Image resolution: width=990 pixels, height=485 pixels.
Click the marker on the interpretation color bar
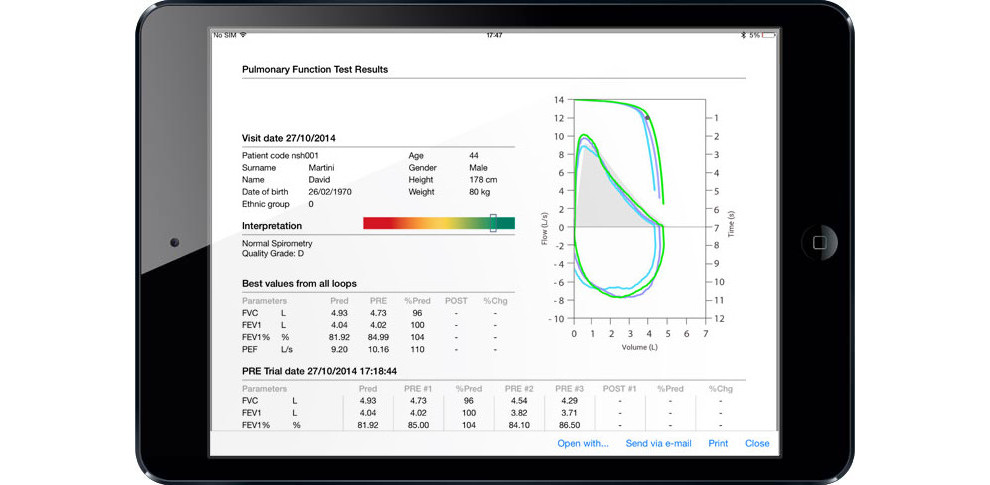pyautogui.click(x=493, y=223)
